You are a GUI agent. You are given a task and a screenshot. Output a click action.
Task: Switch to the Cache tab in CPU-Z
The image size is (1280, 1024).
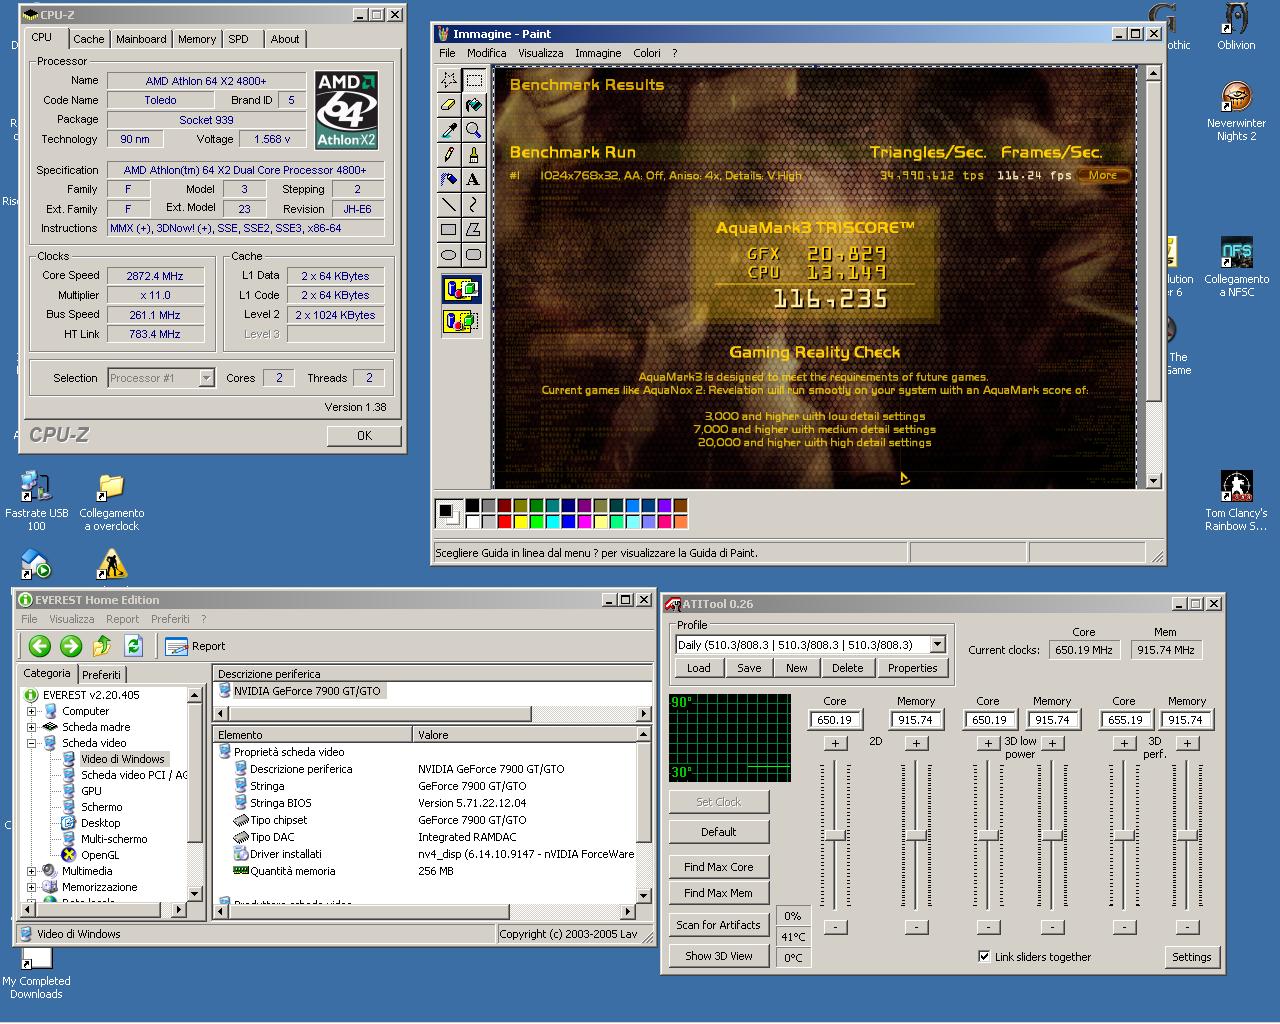[88, 39]
